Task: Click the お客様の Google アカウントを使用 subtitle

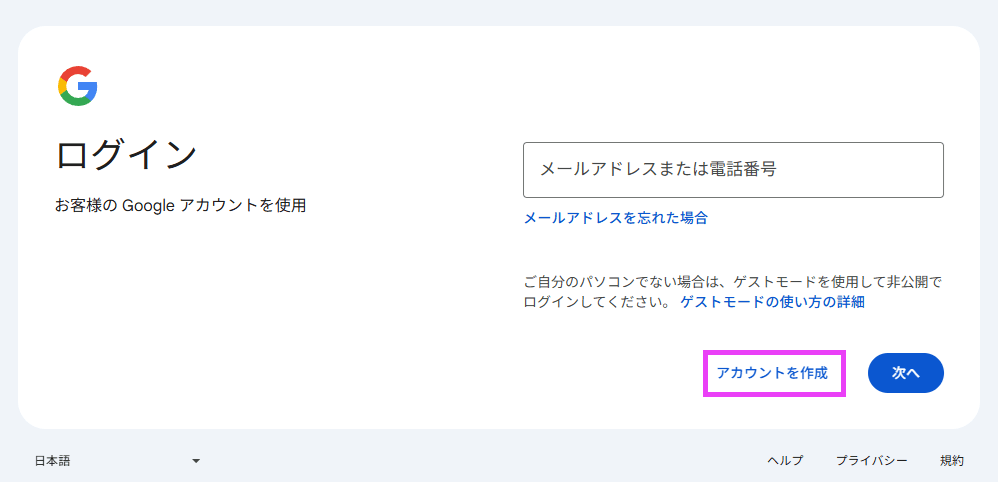Action: pyautogui.click(x=180, y=205)
